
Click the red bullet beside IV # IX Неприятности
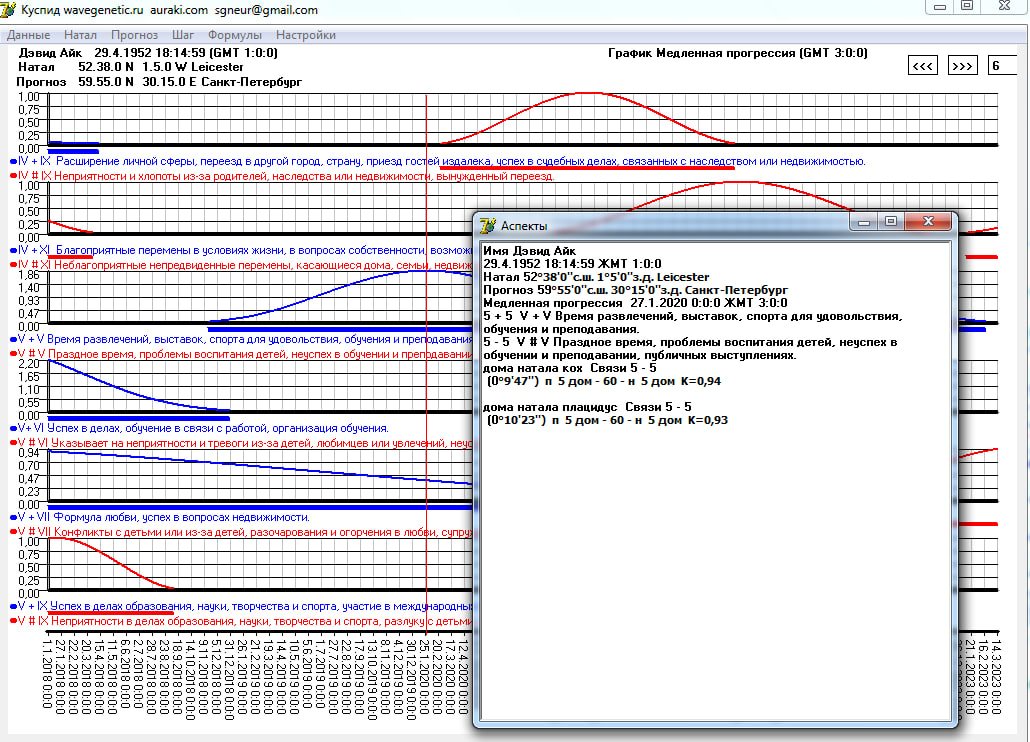pos(13,176)
